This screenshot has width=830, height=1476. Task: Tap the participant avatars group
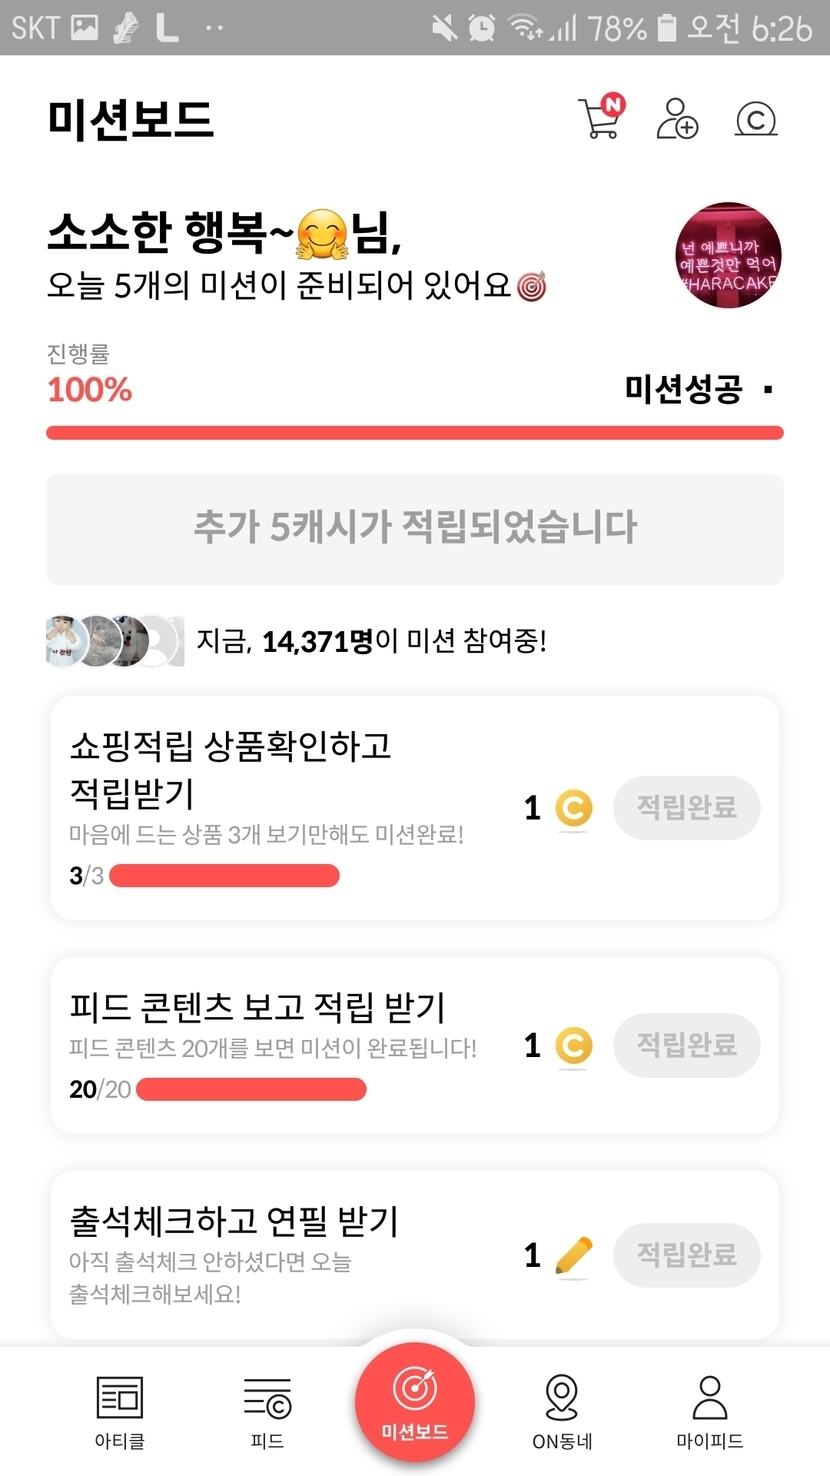point(115,641)
